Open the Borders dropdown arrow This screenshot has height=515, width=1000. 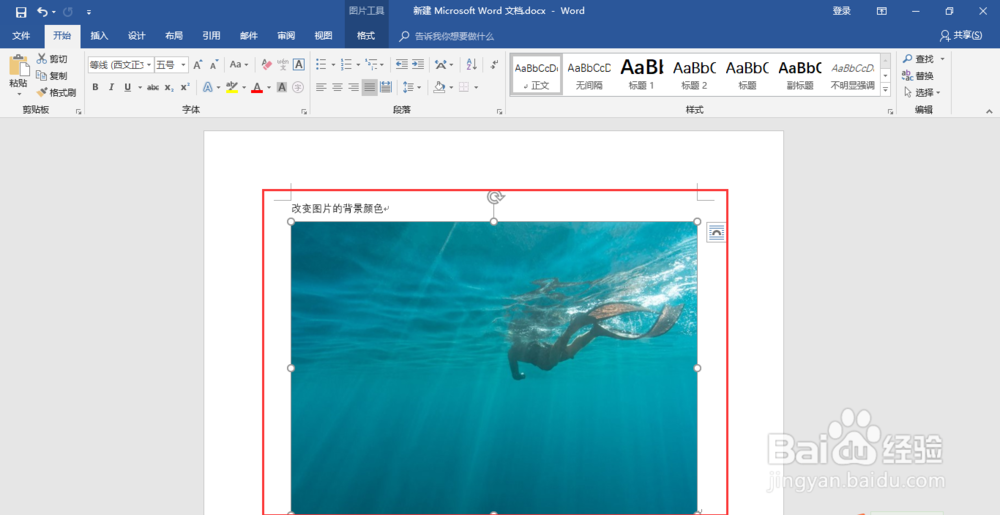tap(476, 87)
